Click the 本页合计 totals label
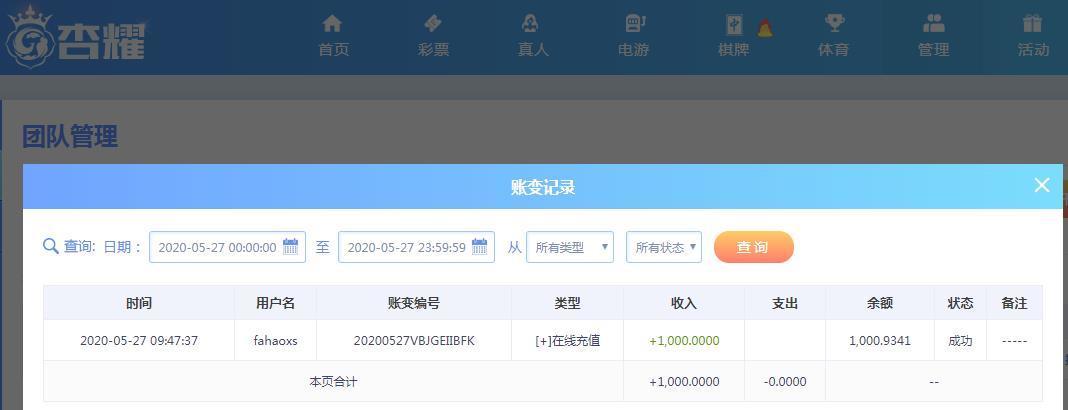 (x=333, y=381)
